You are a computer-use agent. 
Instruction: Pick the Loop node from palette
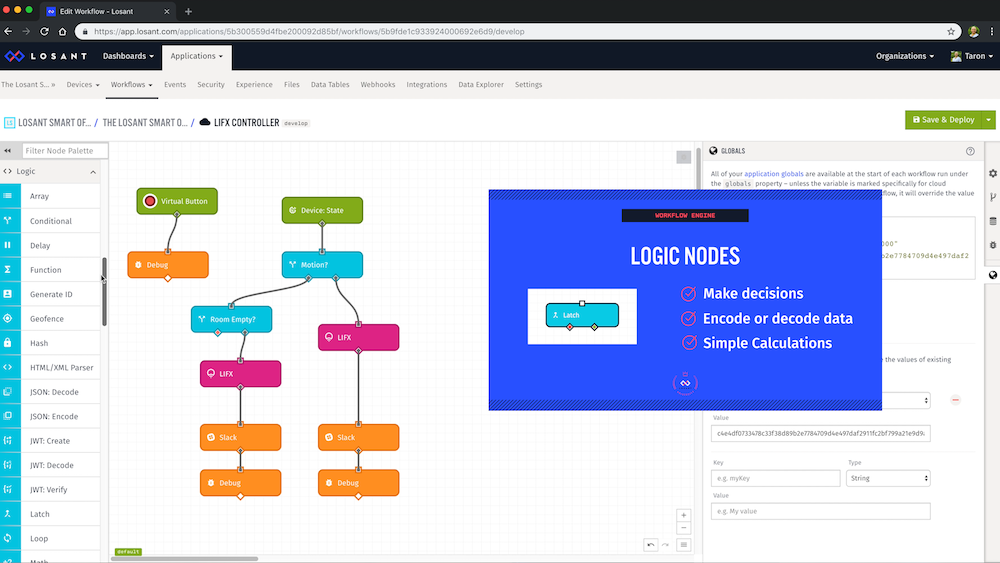[50, 538]
